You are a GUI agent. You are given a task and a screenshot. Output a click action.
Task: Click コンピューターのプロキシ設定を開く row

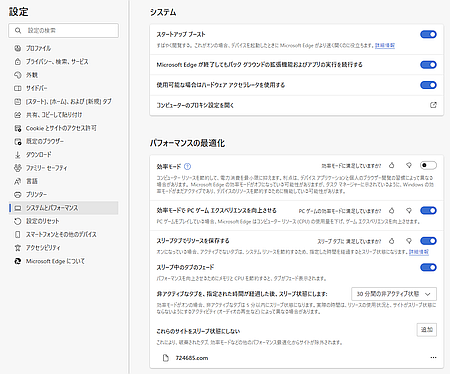click(297, 105)
